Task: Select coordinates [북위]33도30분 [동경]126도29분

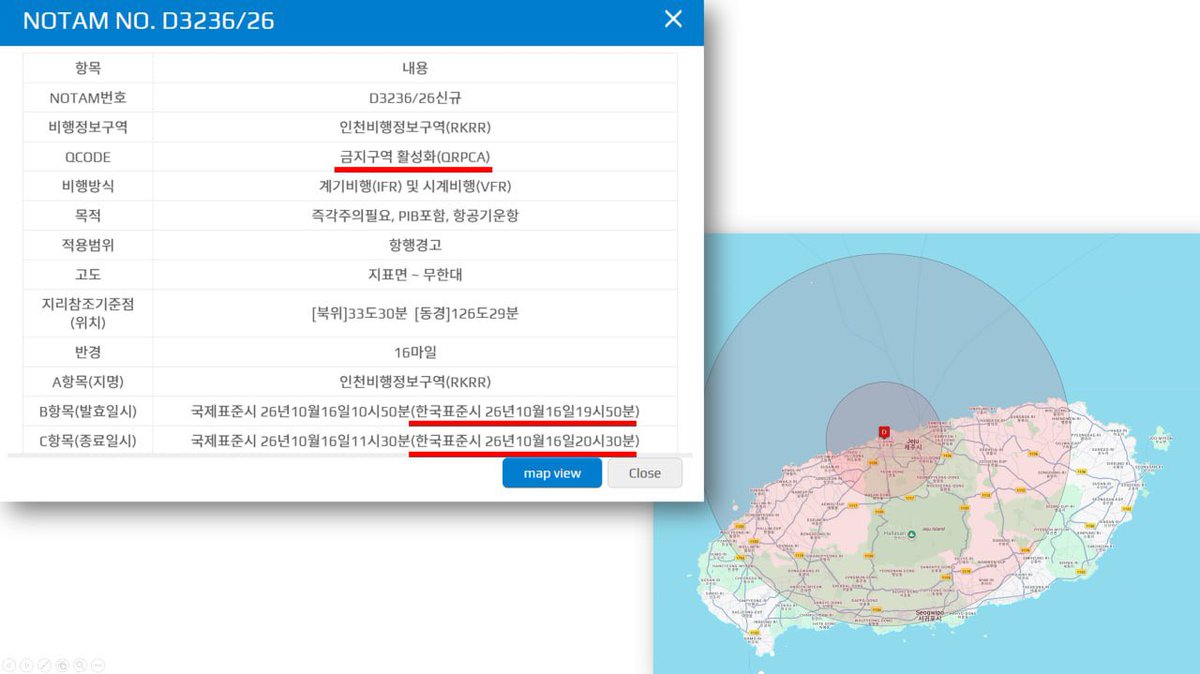Action: click(x=414, y=313)
